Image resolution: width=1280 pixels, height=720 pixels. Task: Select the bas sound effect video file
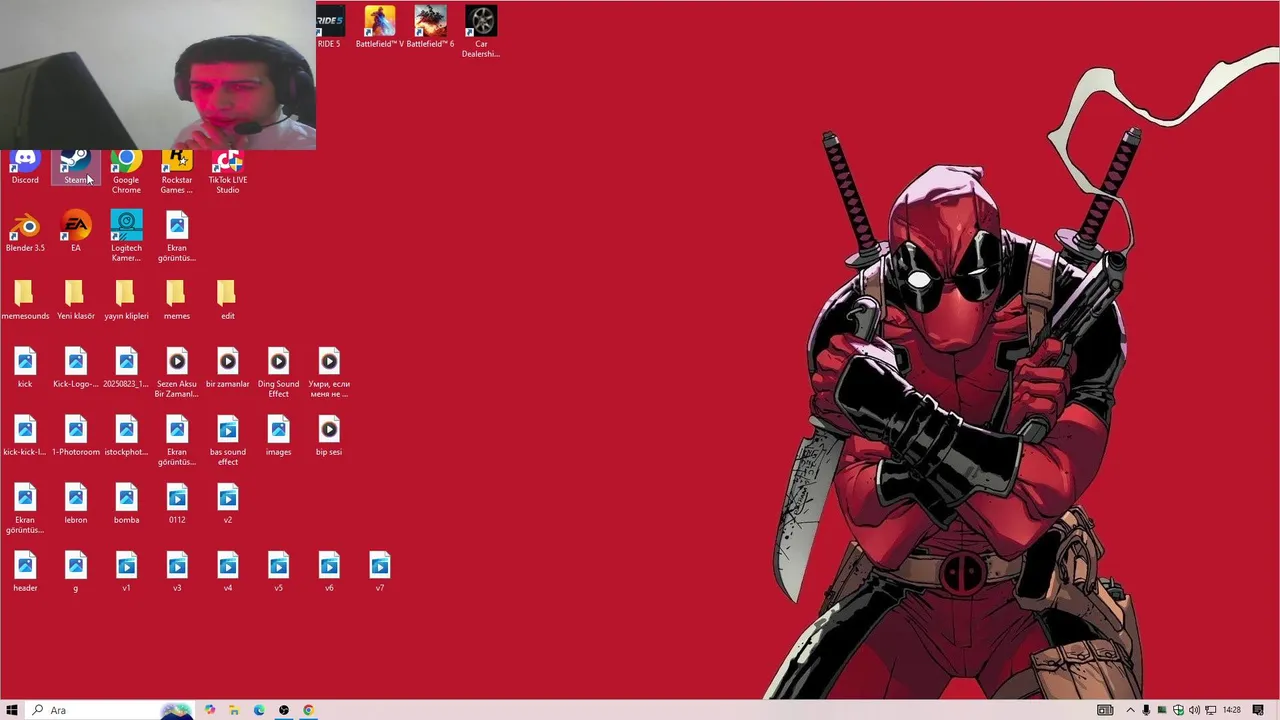point(228,441)
